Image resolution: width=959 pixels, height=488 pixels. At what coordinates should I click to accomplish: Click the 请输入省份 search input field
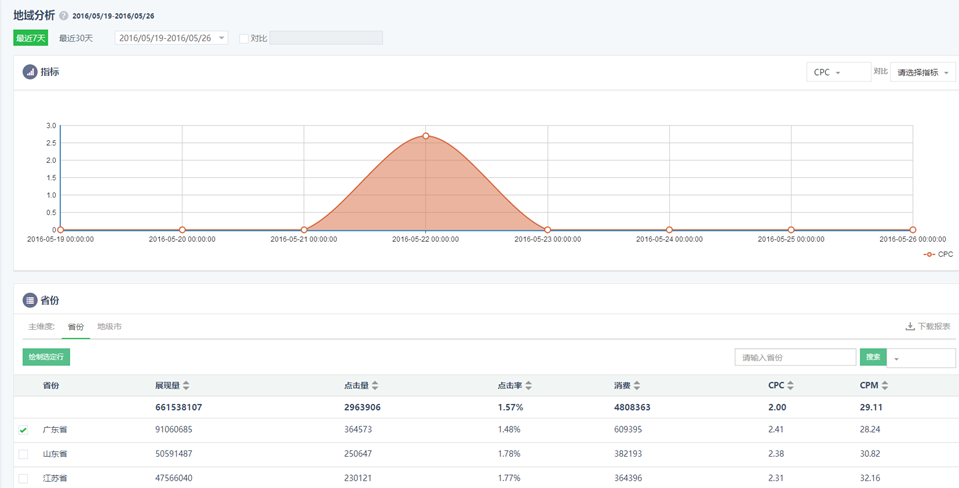click(x=794, y=357)
